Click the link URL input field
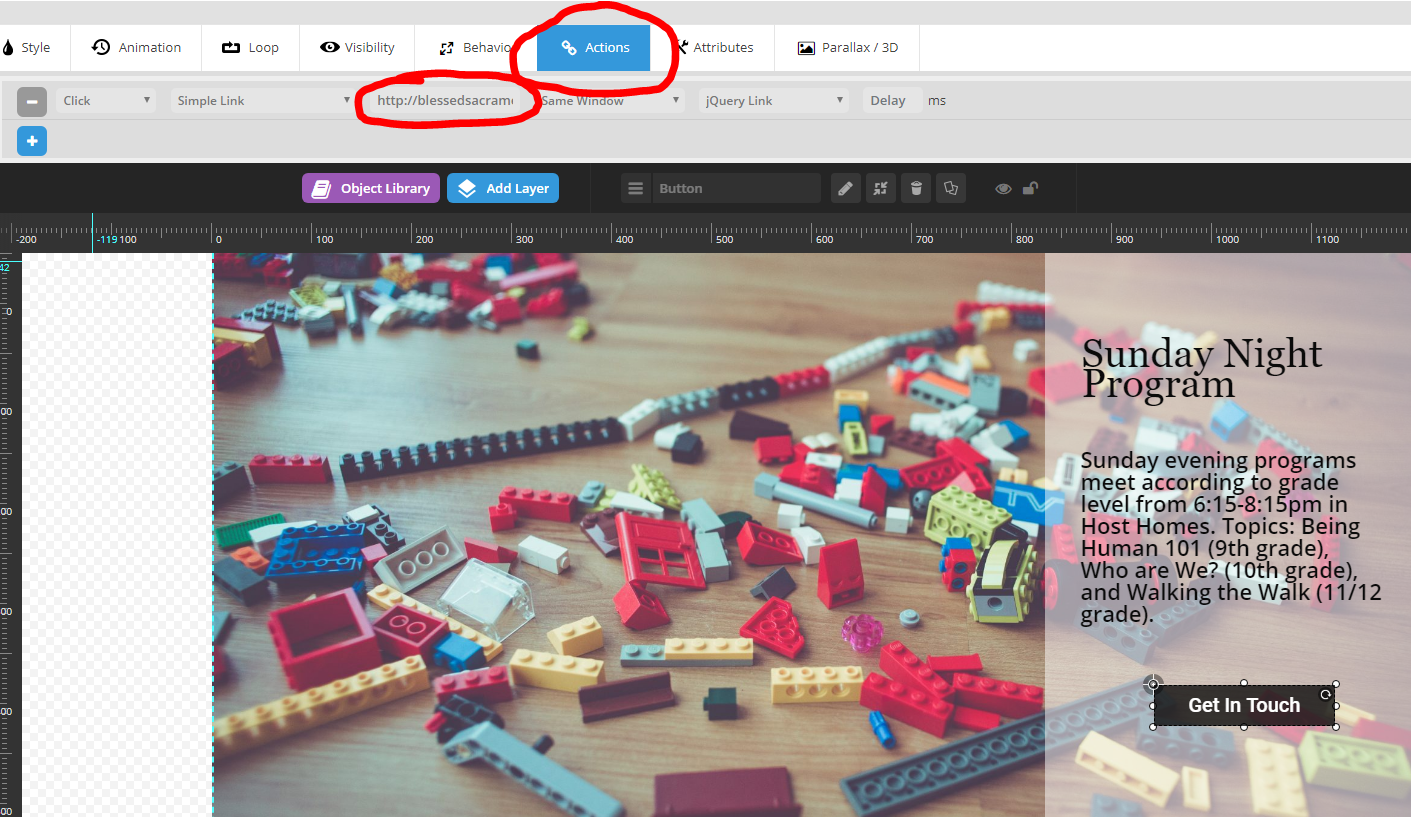The image size is (1411, 817). (445, 101)
